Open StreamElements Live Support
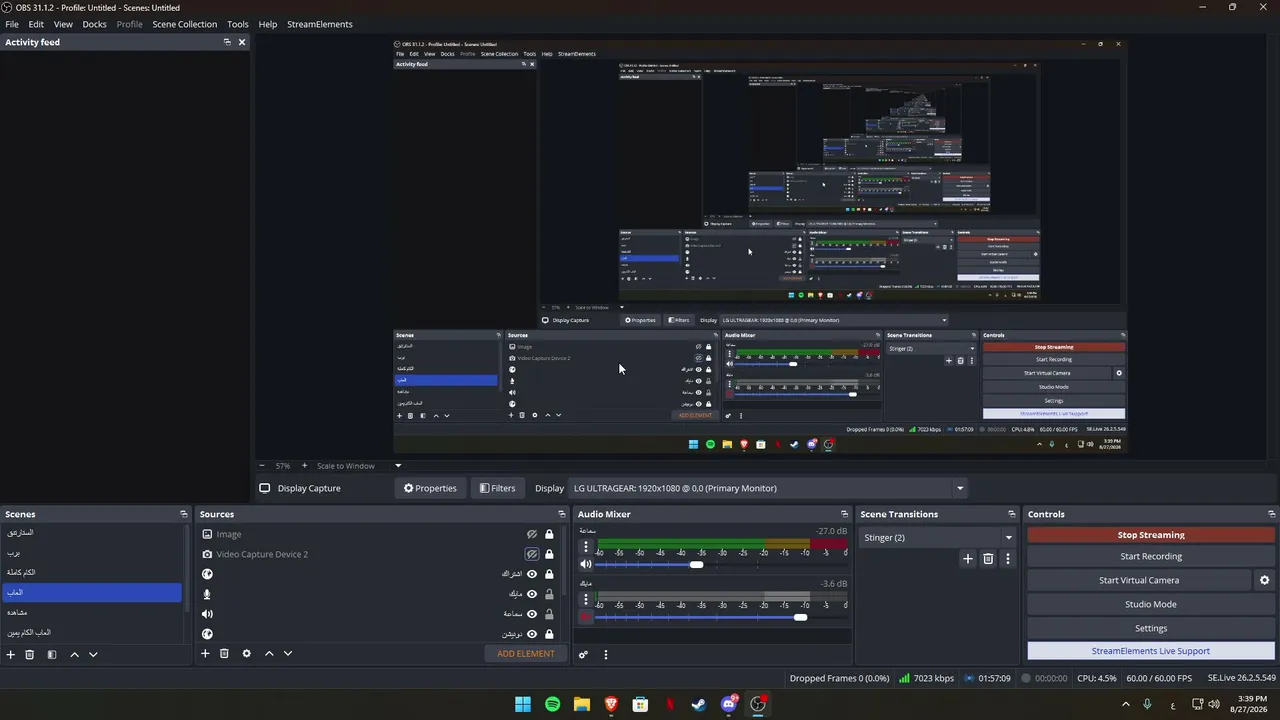This screenshot has width=1280, height=720. (1151, 651)
